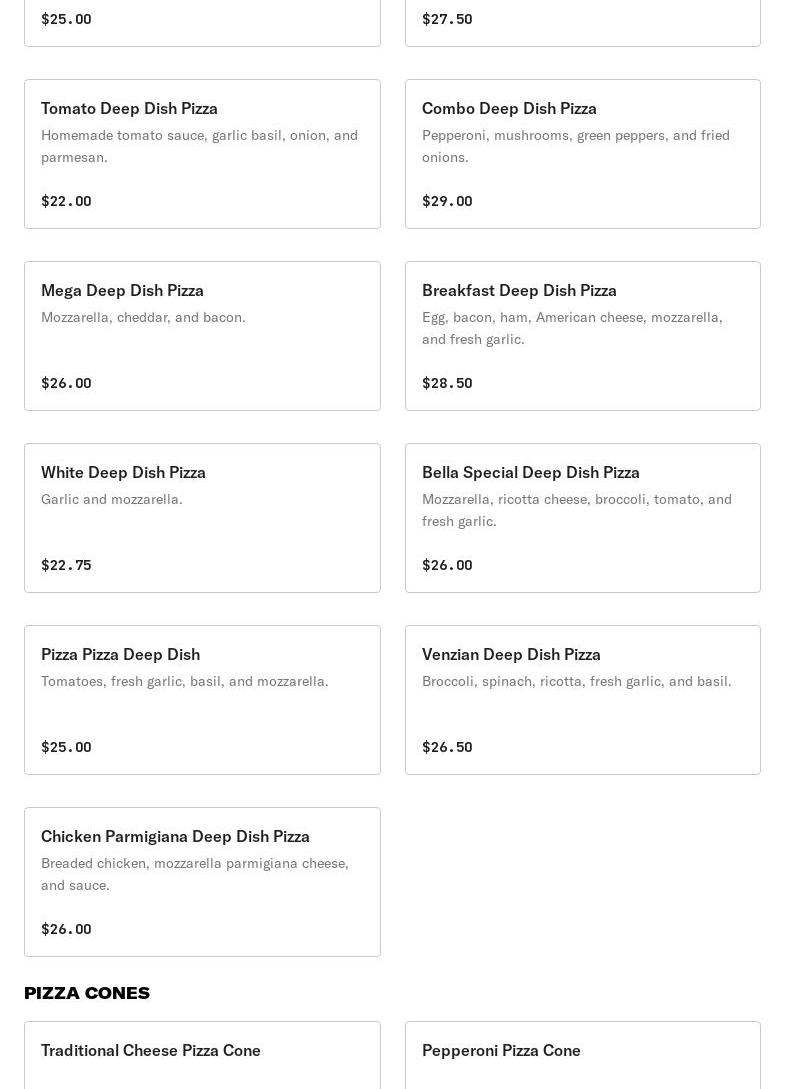This screenshot has height=1089, width=785.
Task: Select Combo Deep Dish Pizza card
Action: pyautogui.click(x=582, y=154)
